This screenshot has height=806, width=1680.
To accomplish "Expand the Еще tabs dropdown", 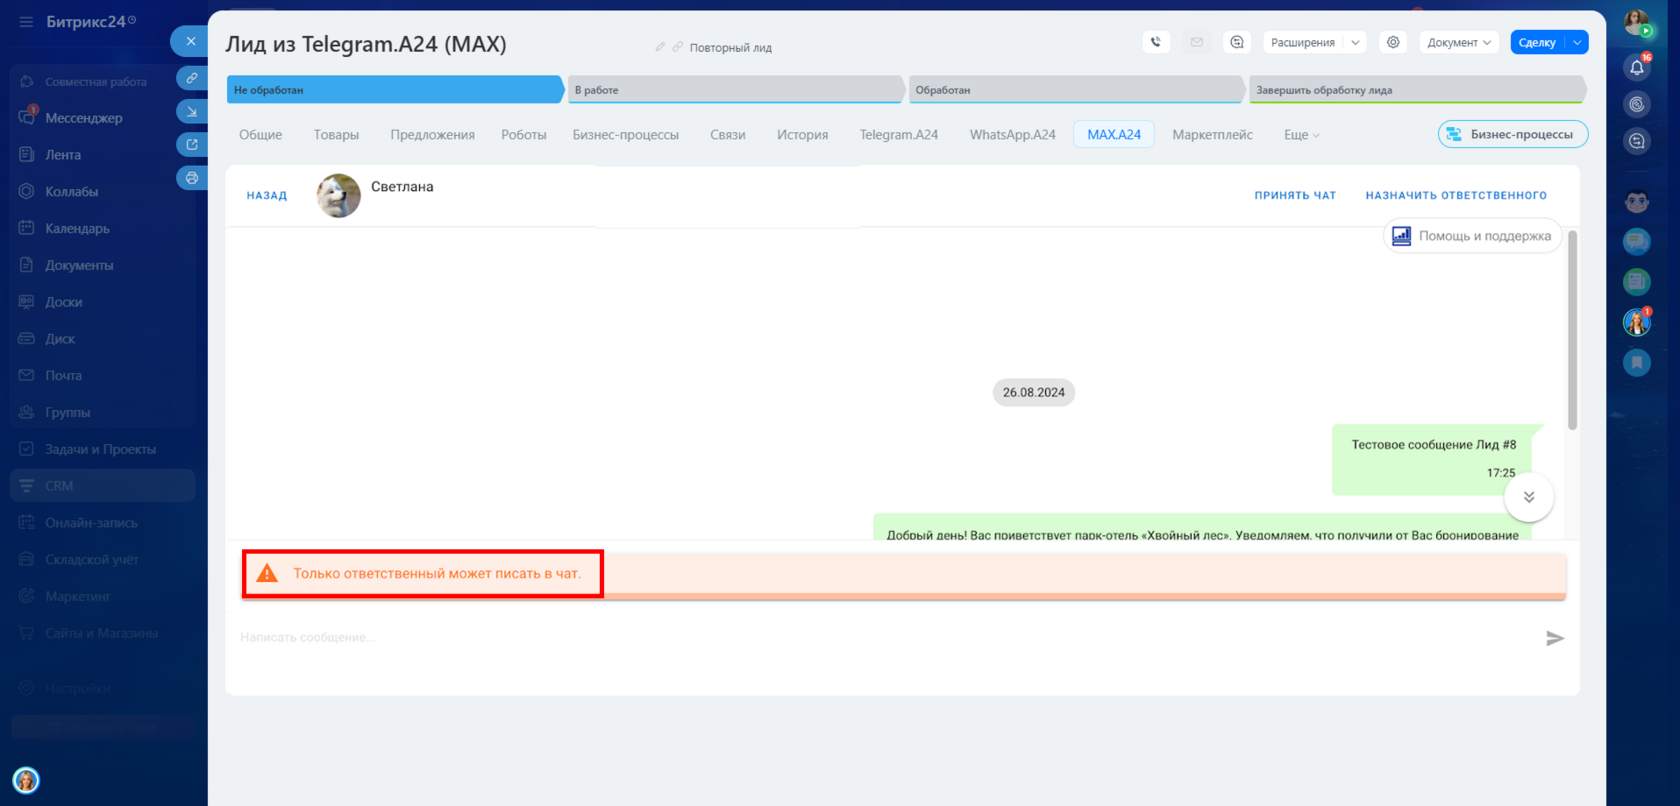I will coord(1301,135).
